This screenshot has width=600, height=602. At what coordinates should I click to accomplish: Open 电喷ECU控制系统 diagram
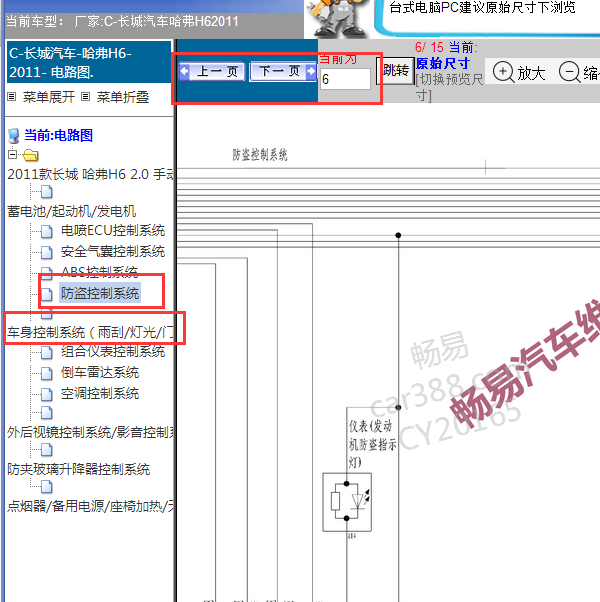[113, 230]
